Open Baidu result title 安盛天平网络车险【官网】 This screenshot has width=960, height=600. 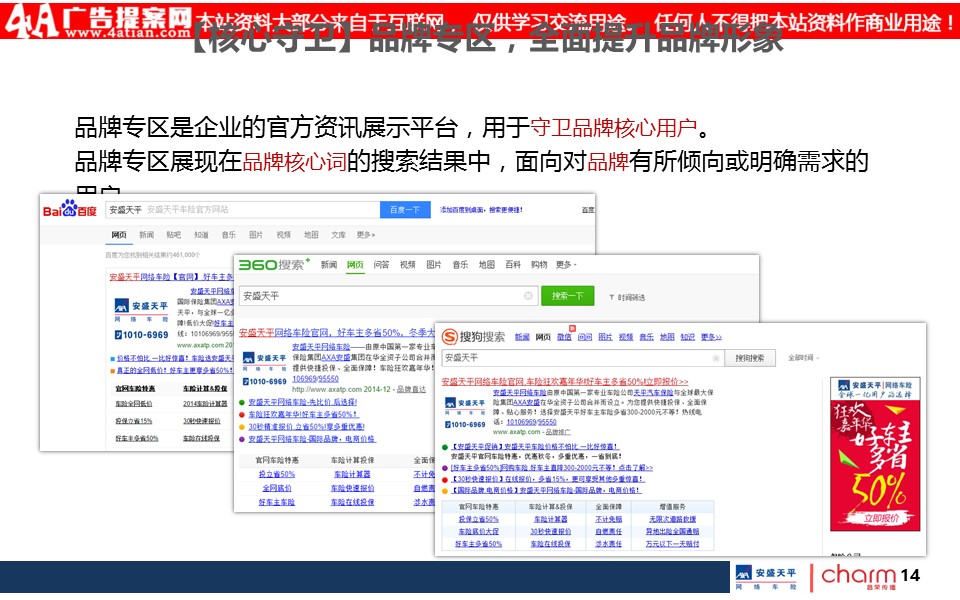coord(171,277)
